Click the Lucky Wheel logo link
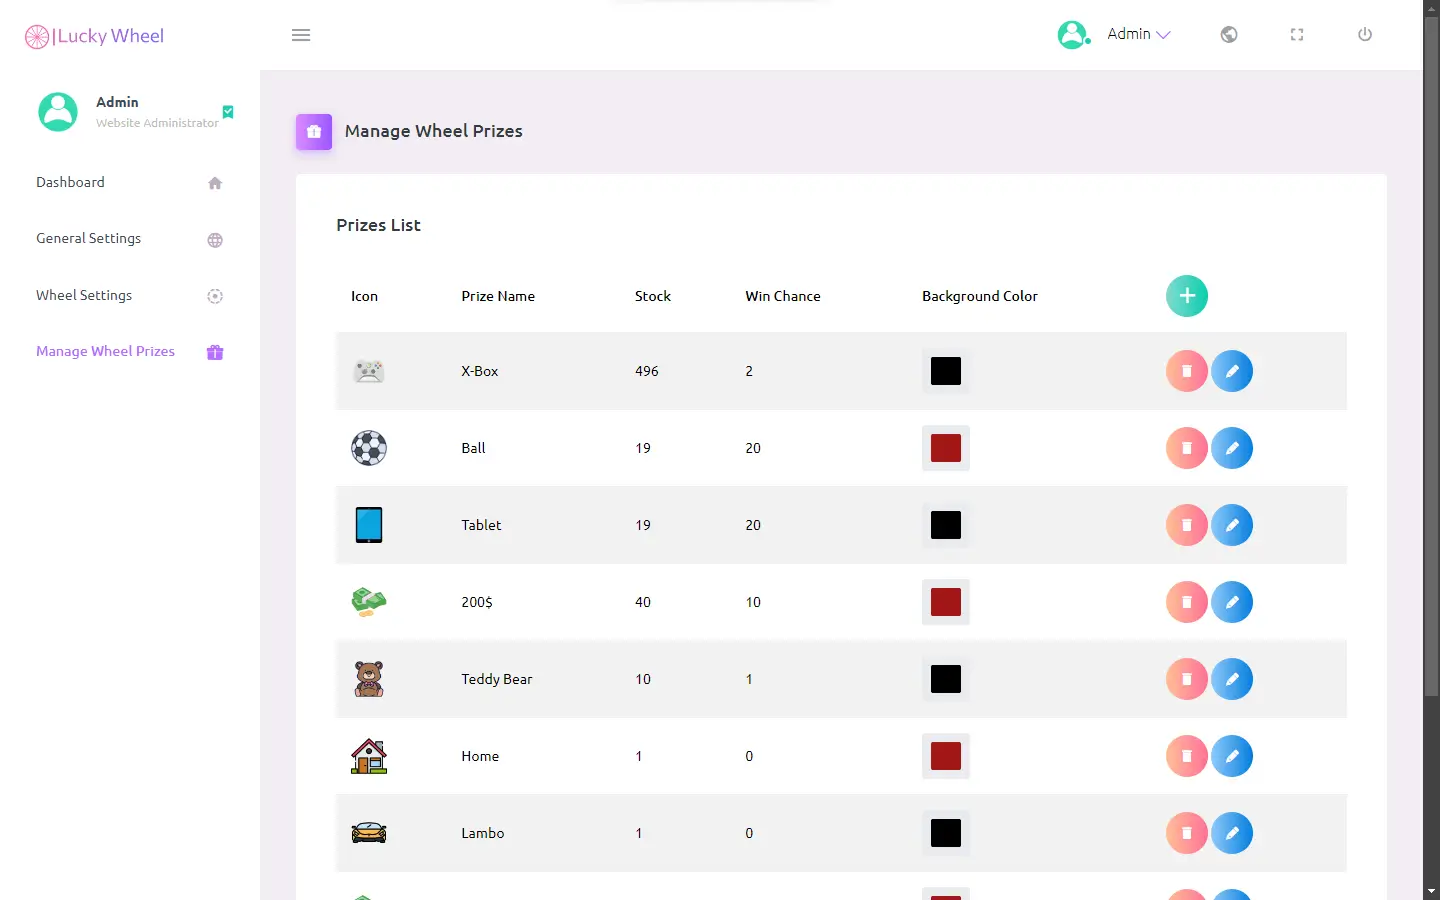Screen dimensions: 1440x900 click(94, 36)
